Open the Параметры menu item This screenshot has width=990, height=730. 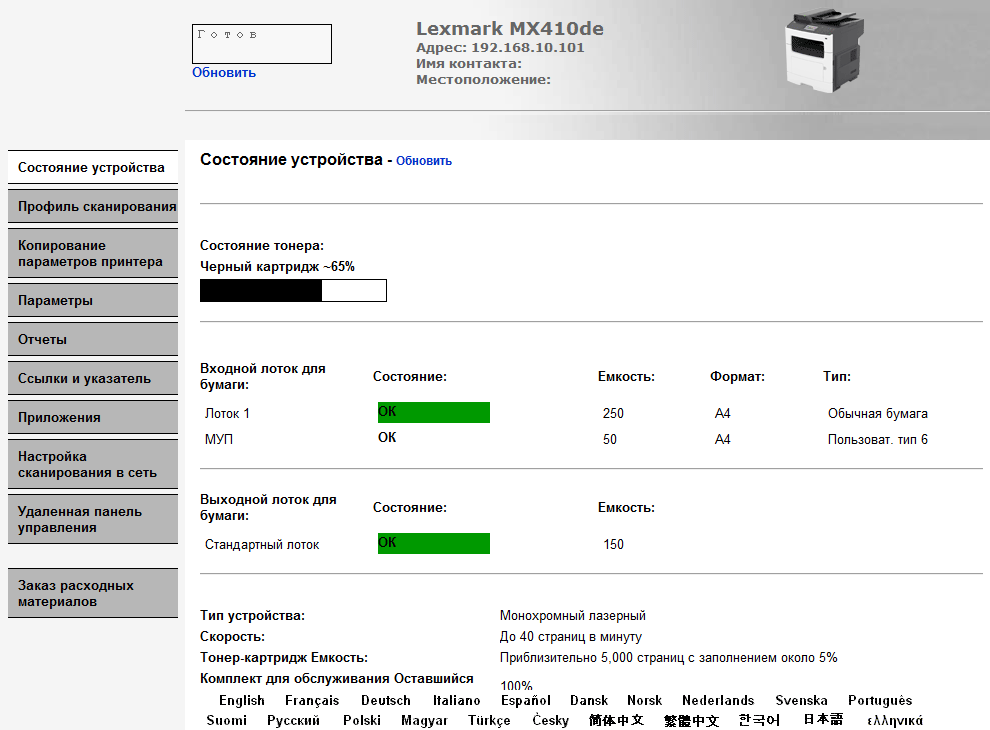[x=92, y=299]
